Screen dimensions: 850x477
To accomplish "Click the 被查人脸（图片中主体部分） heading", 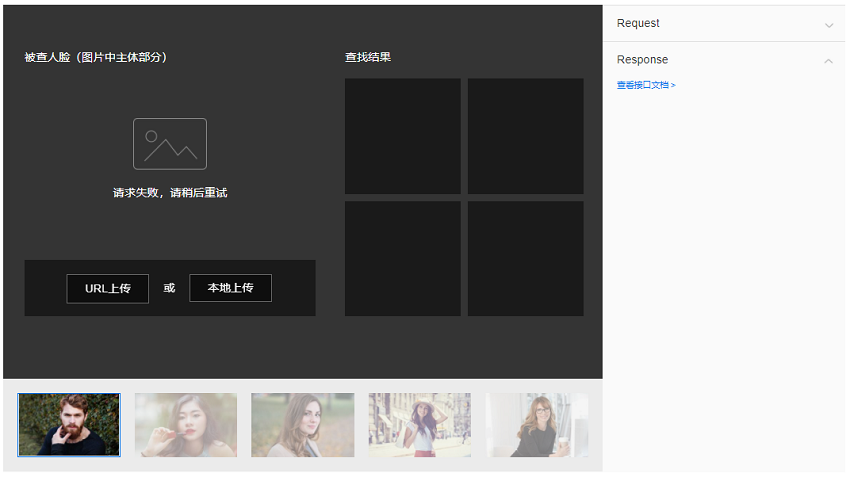I will click(x=96, y=57).
